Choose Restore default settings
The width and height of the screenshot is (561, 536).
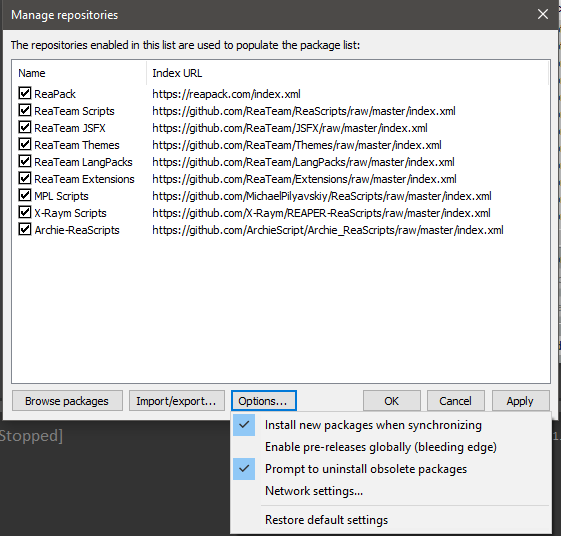(391, 520)
